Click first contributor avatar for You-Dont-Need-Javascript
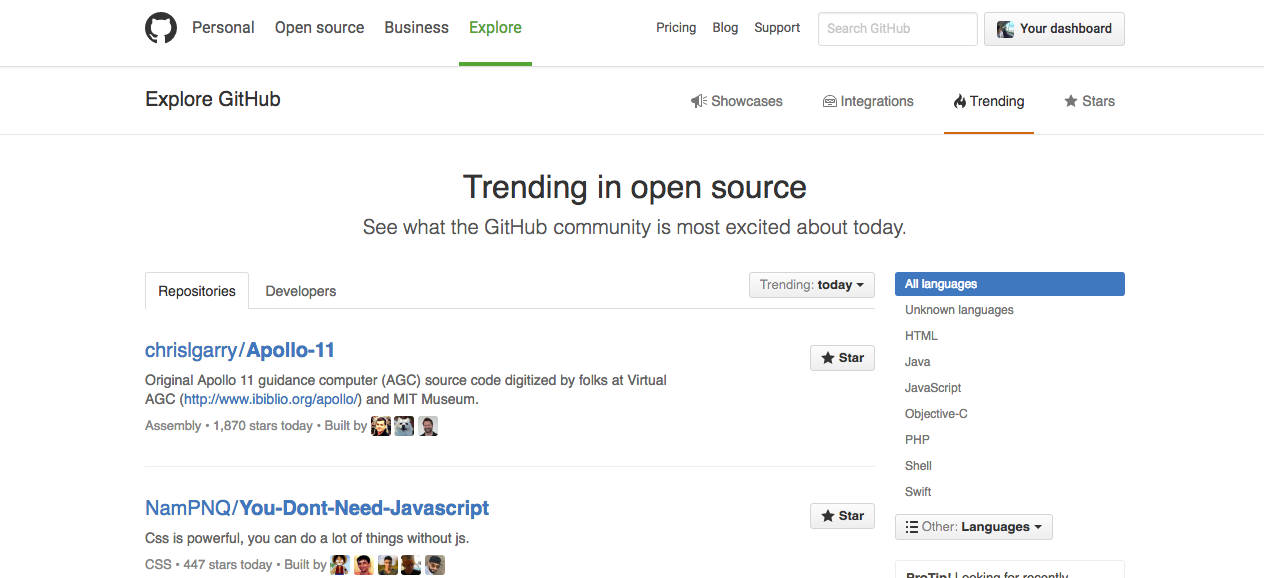 (x=340, y=565)
